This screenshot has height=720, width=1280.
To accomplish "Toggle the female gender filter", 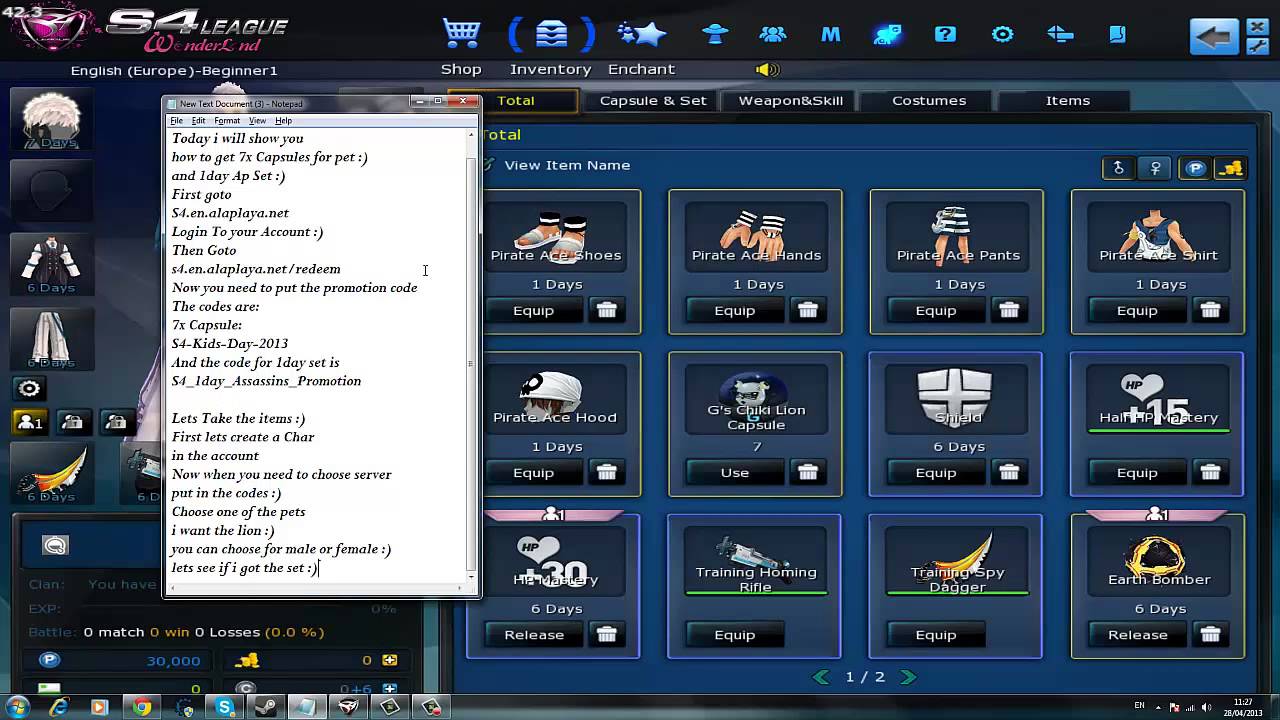I will [1155, 168].
